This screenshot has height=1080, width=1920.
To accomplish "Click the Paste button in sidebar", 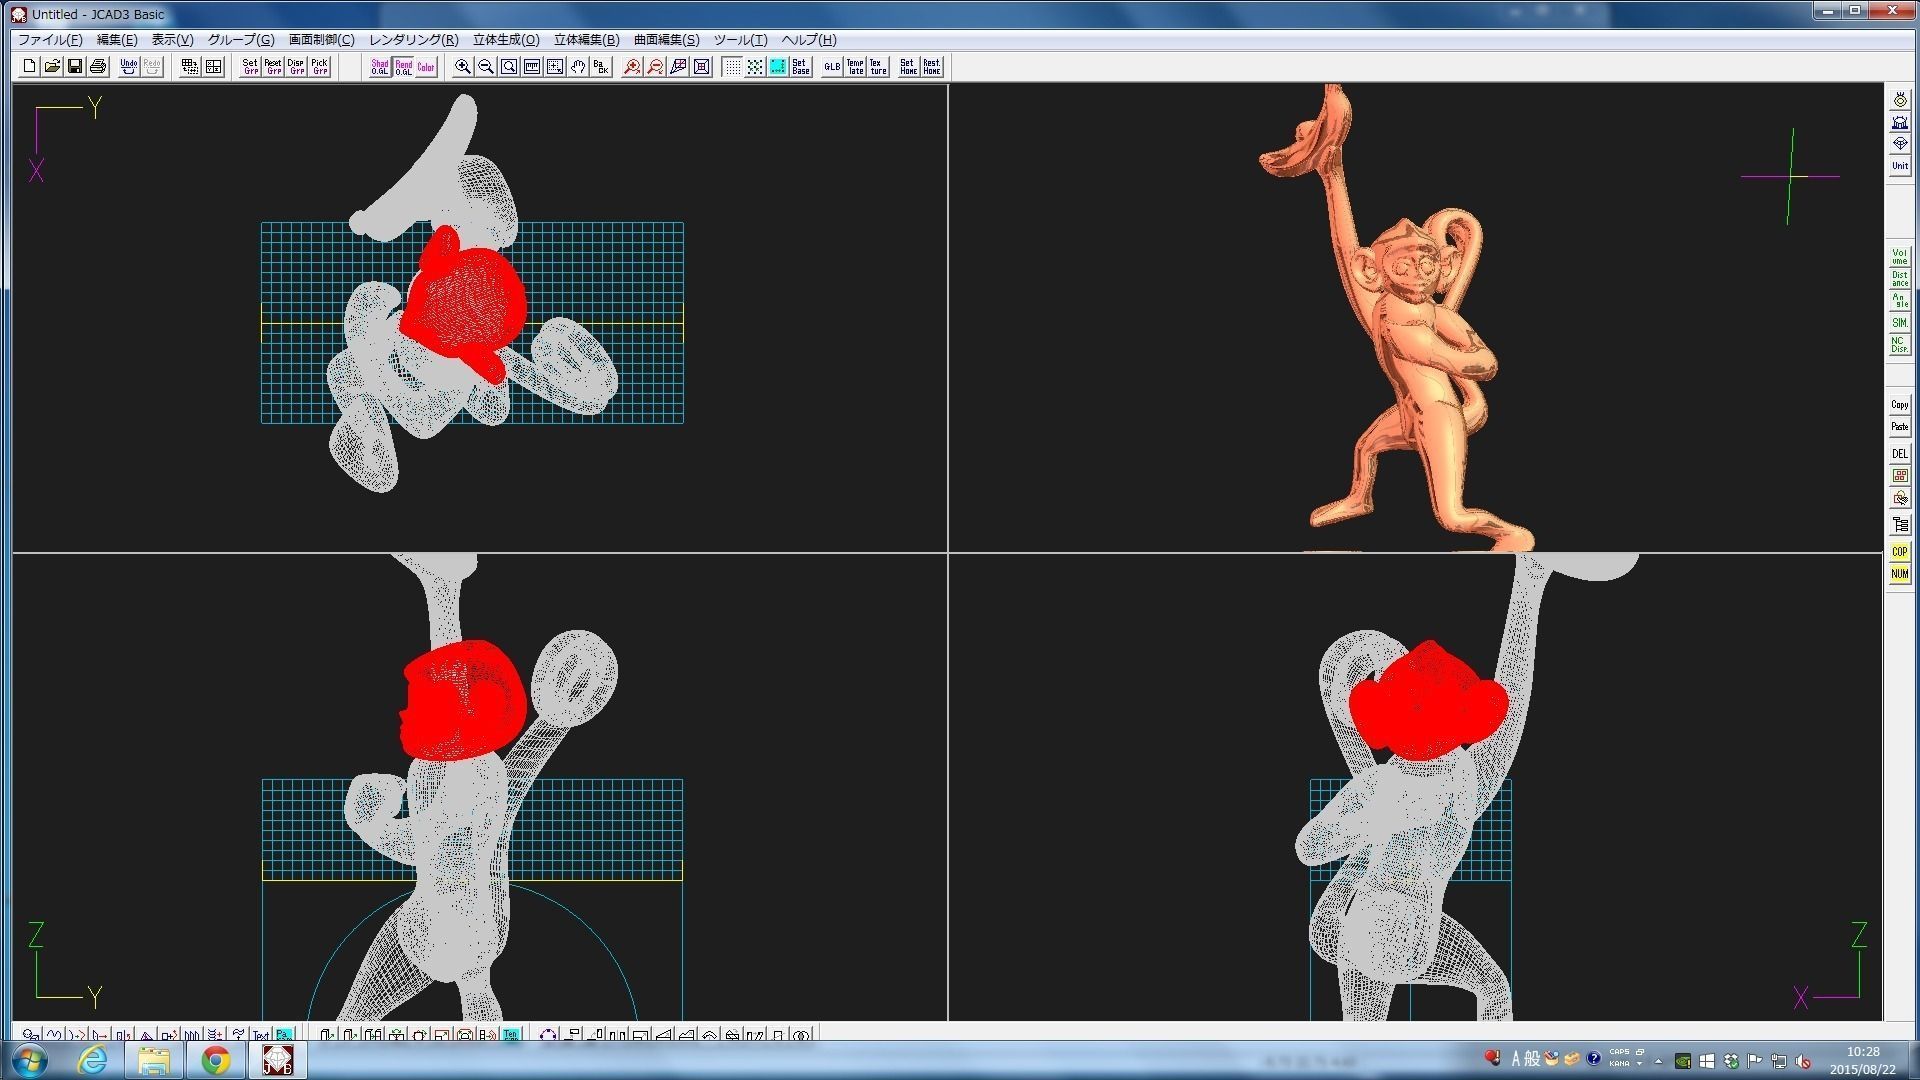I will (x=1899, y=427).
